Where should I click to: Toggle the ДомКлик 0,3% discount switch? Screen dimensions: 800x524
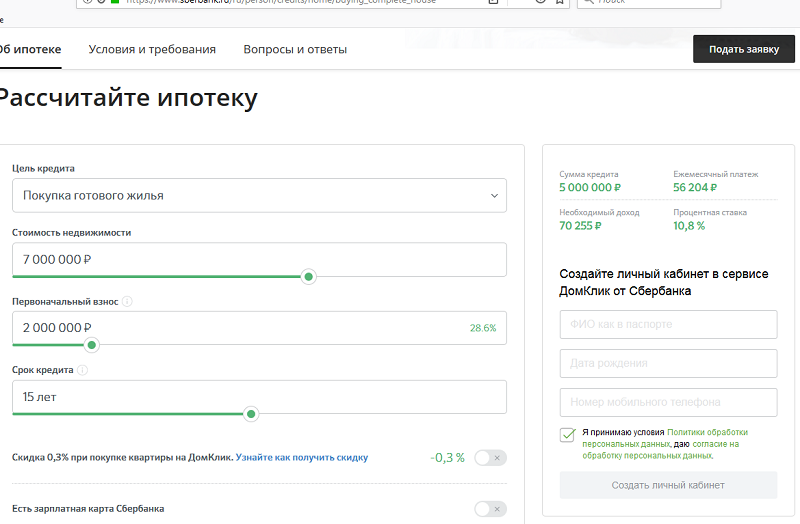pos(490,458)
